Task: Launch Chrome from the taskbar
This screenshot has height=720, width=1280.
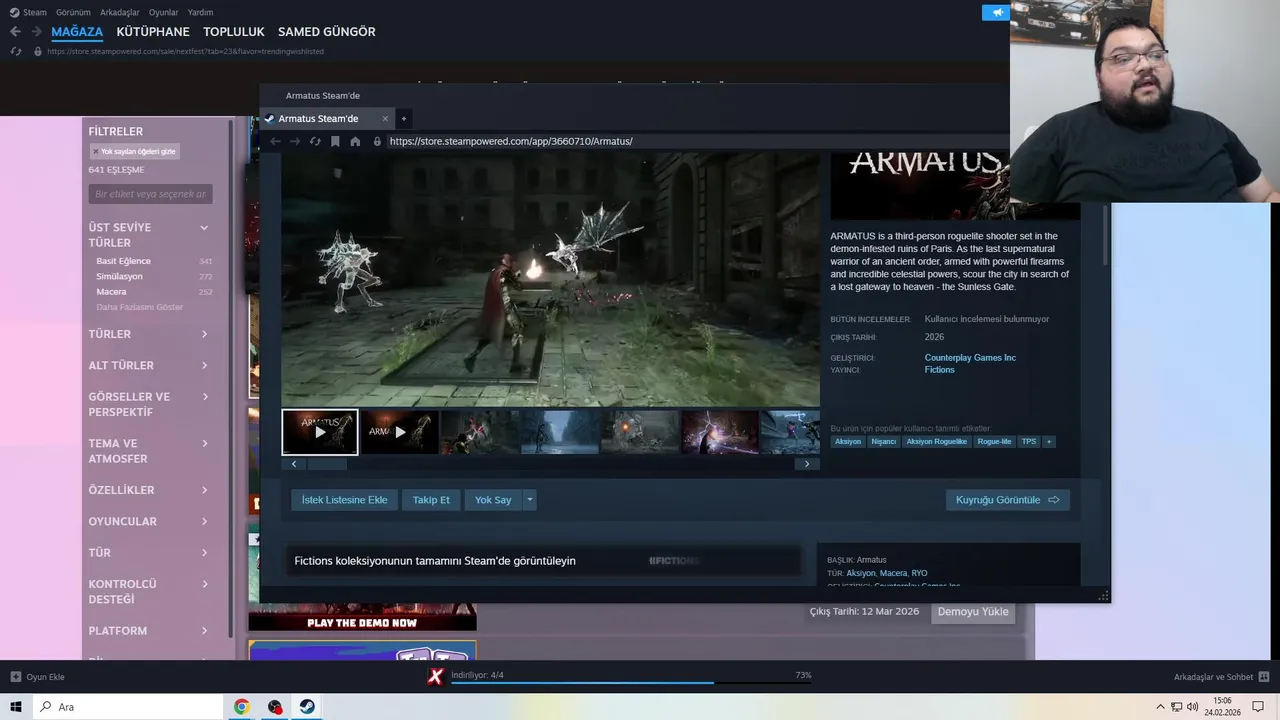Action: pos(242,707)
